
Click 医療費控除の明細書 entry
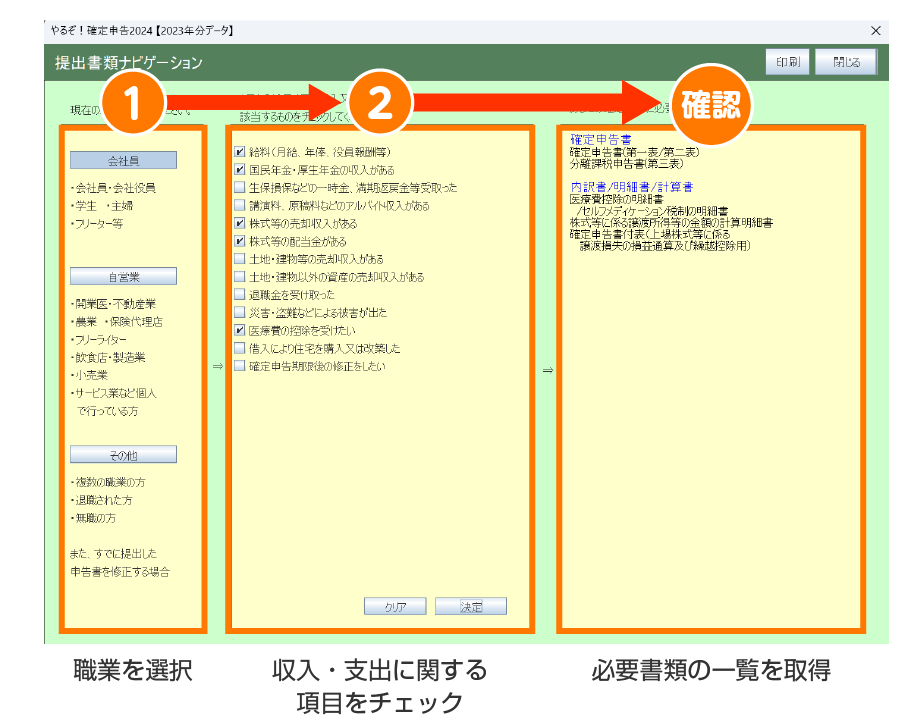(x=616, y=199)
